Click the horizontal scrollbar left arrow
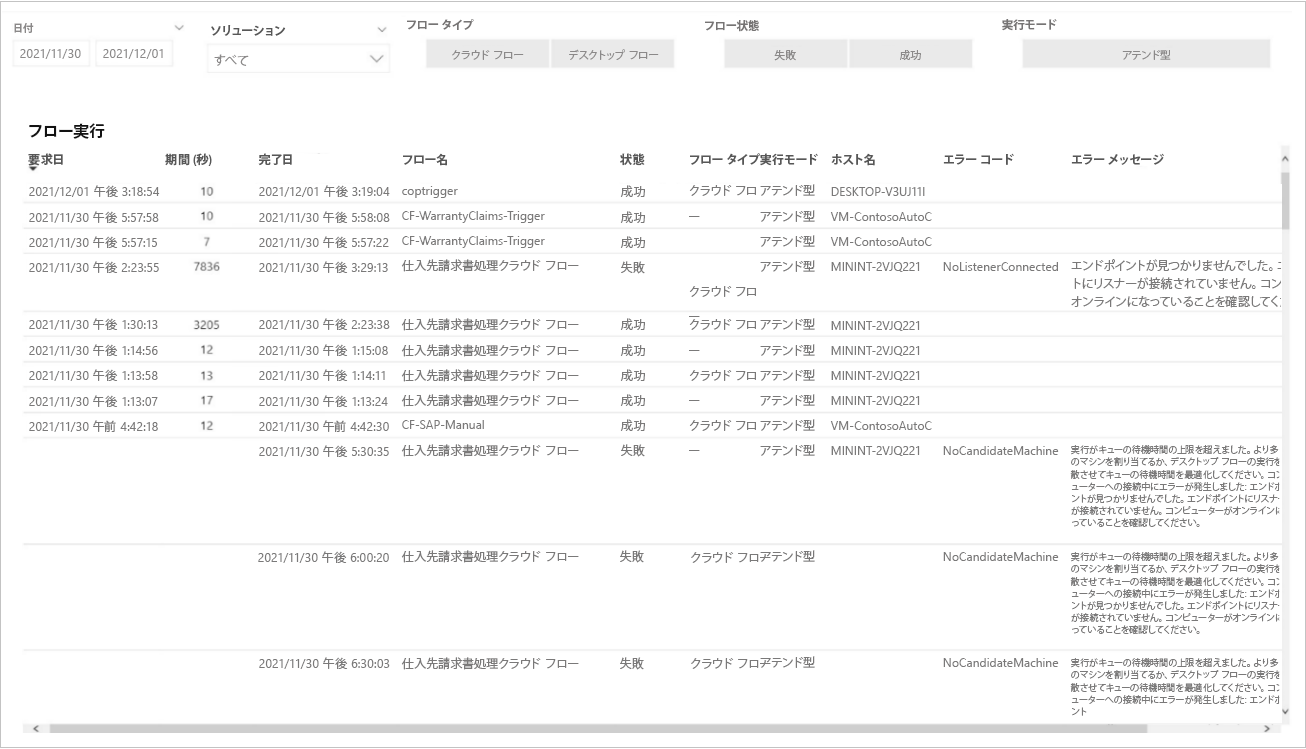 pos(37,729)
